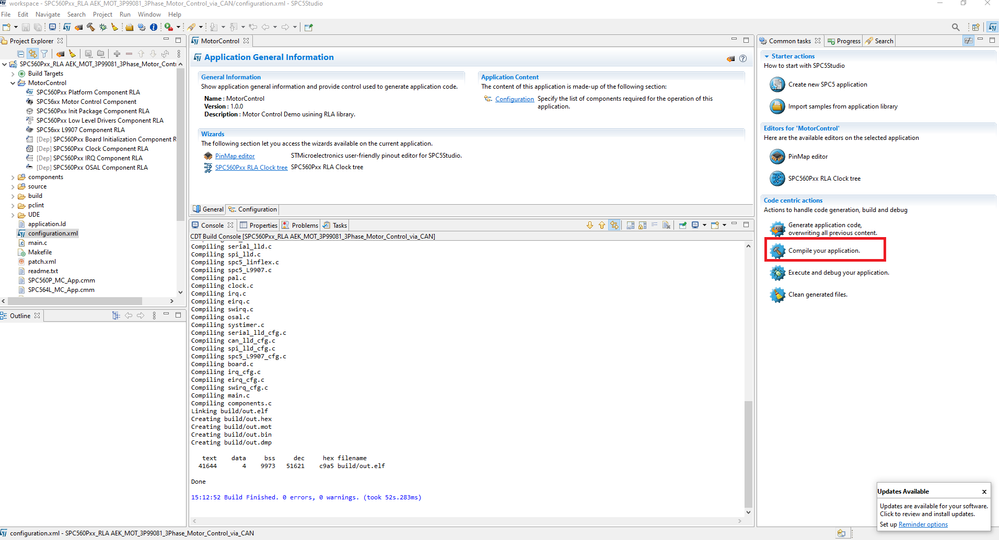Click the Project Explorer horizontal scrollbar

pos(75,301)
